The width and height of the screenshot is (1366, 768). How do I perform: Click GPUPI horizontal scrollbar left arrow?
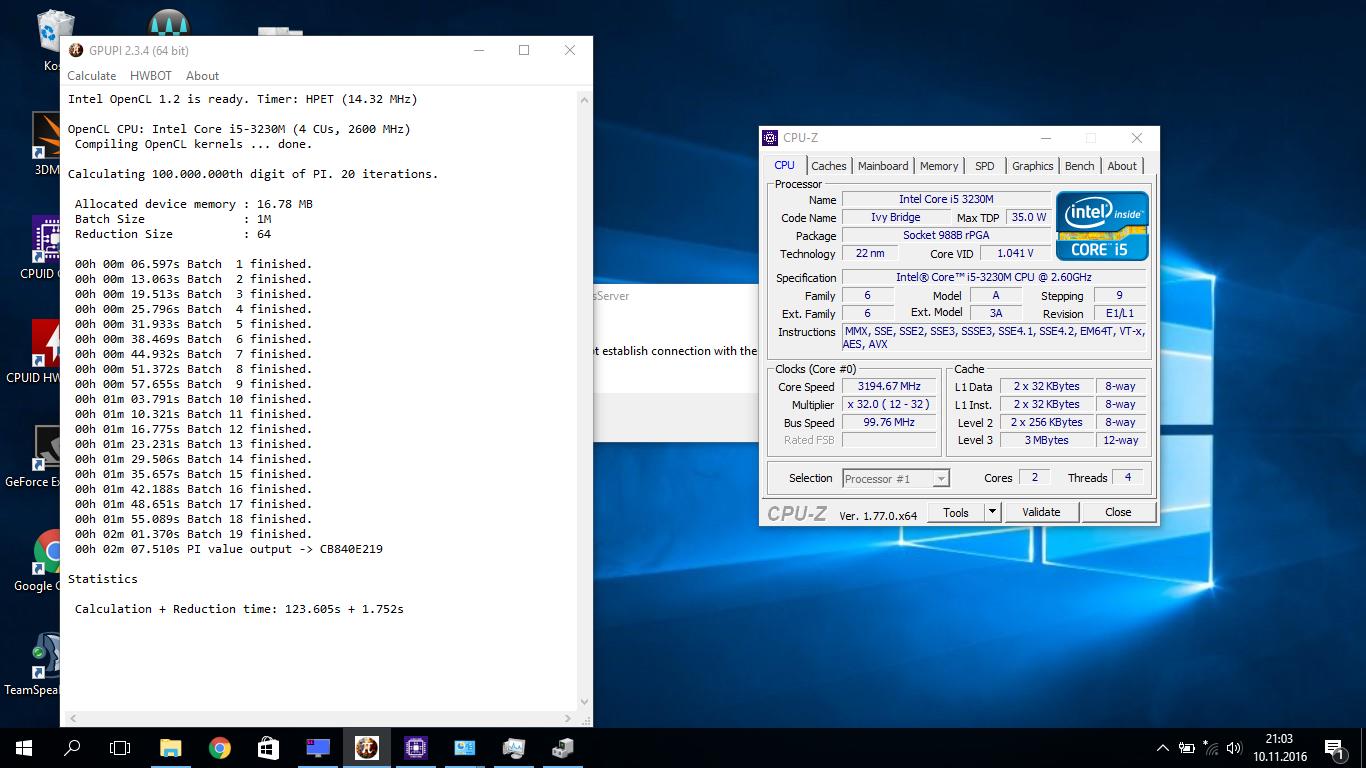click(72, 718)
